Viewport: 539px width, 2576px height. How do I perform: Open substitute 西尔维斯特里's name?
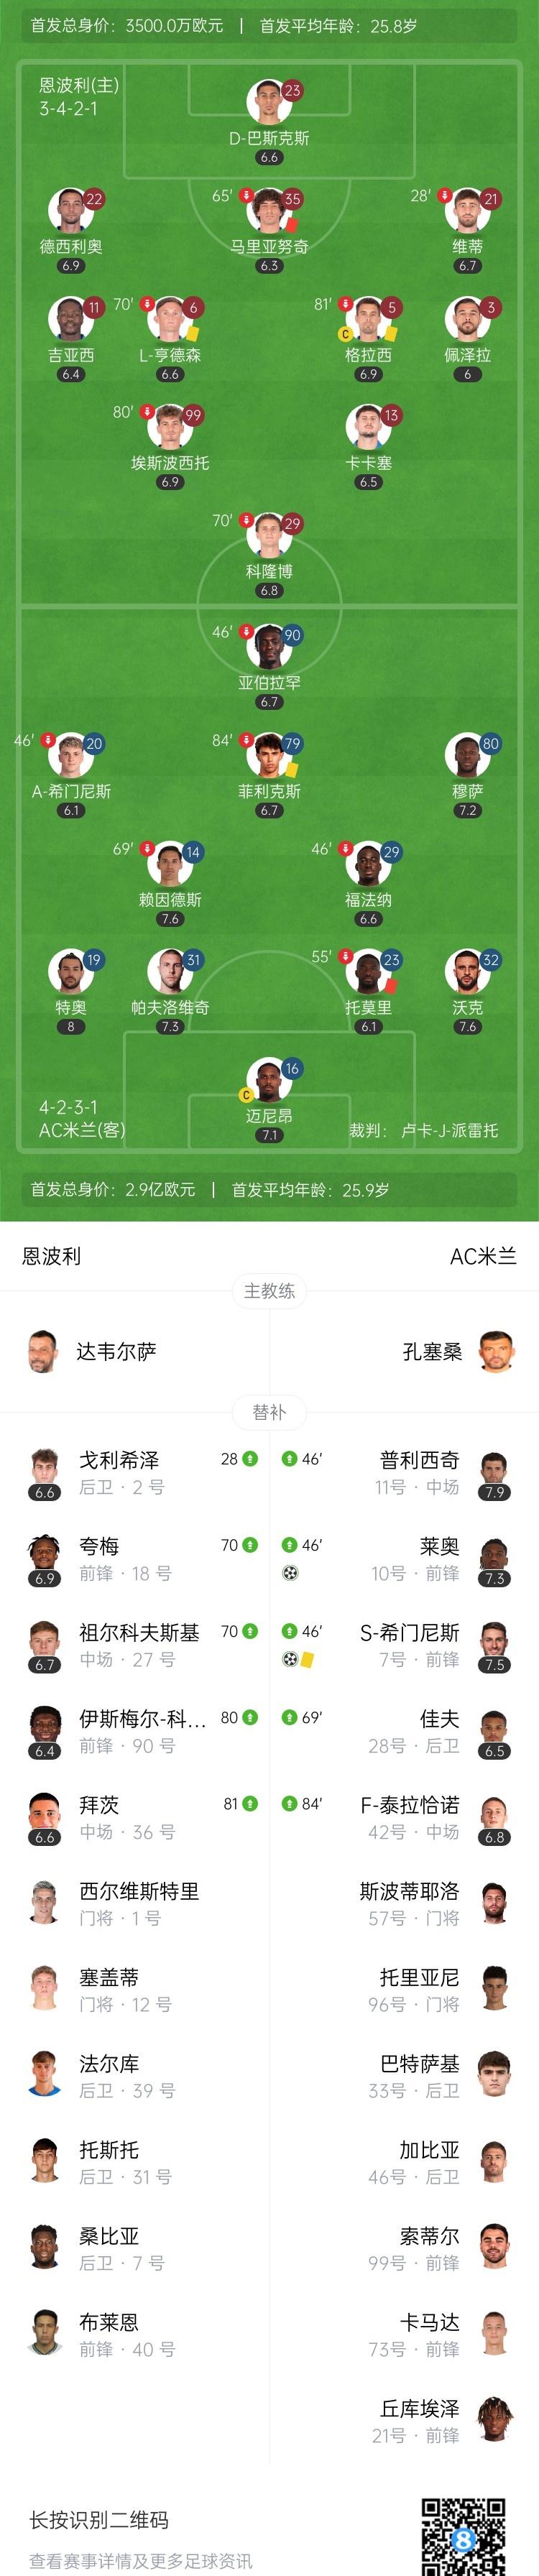click(x=139, y=1891)
